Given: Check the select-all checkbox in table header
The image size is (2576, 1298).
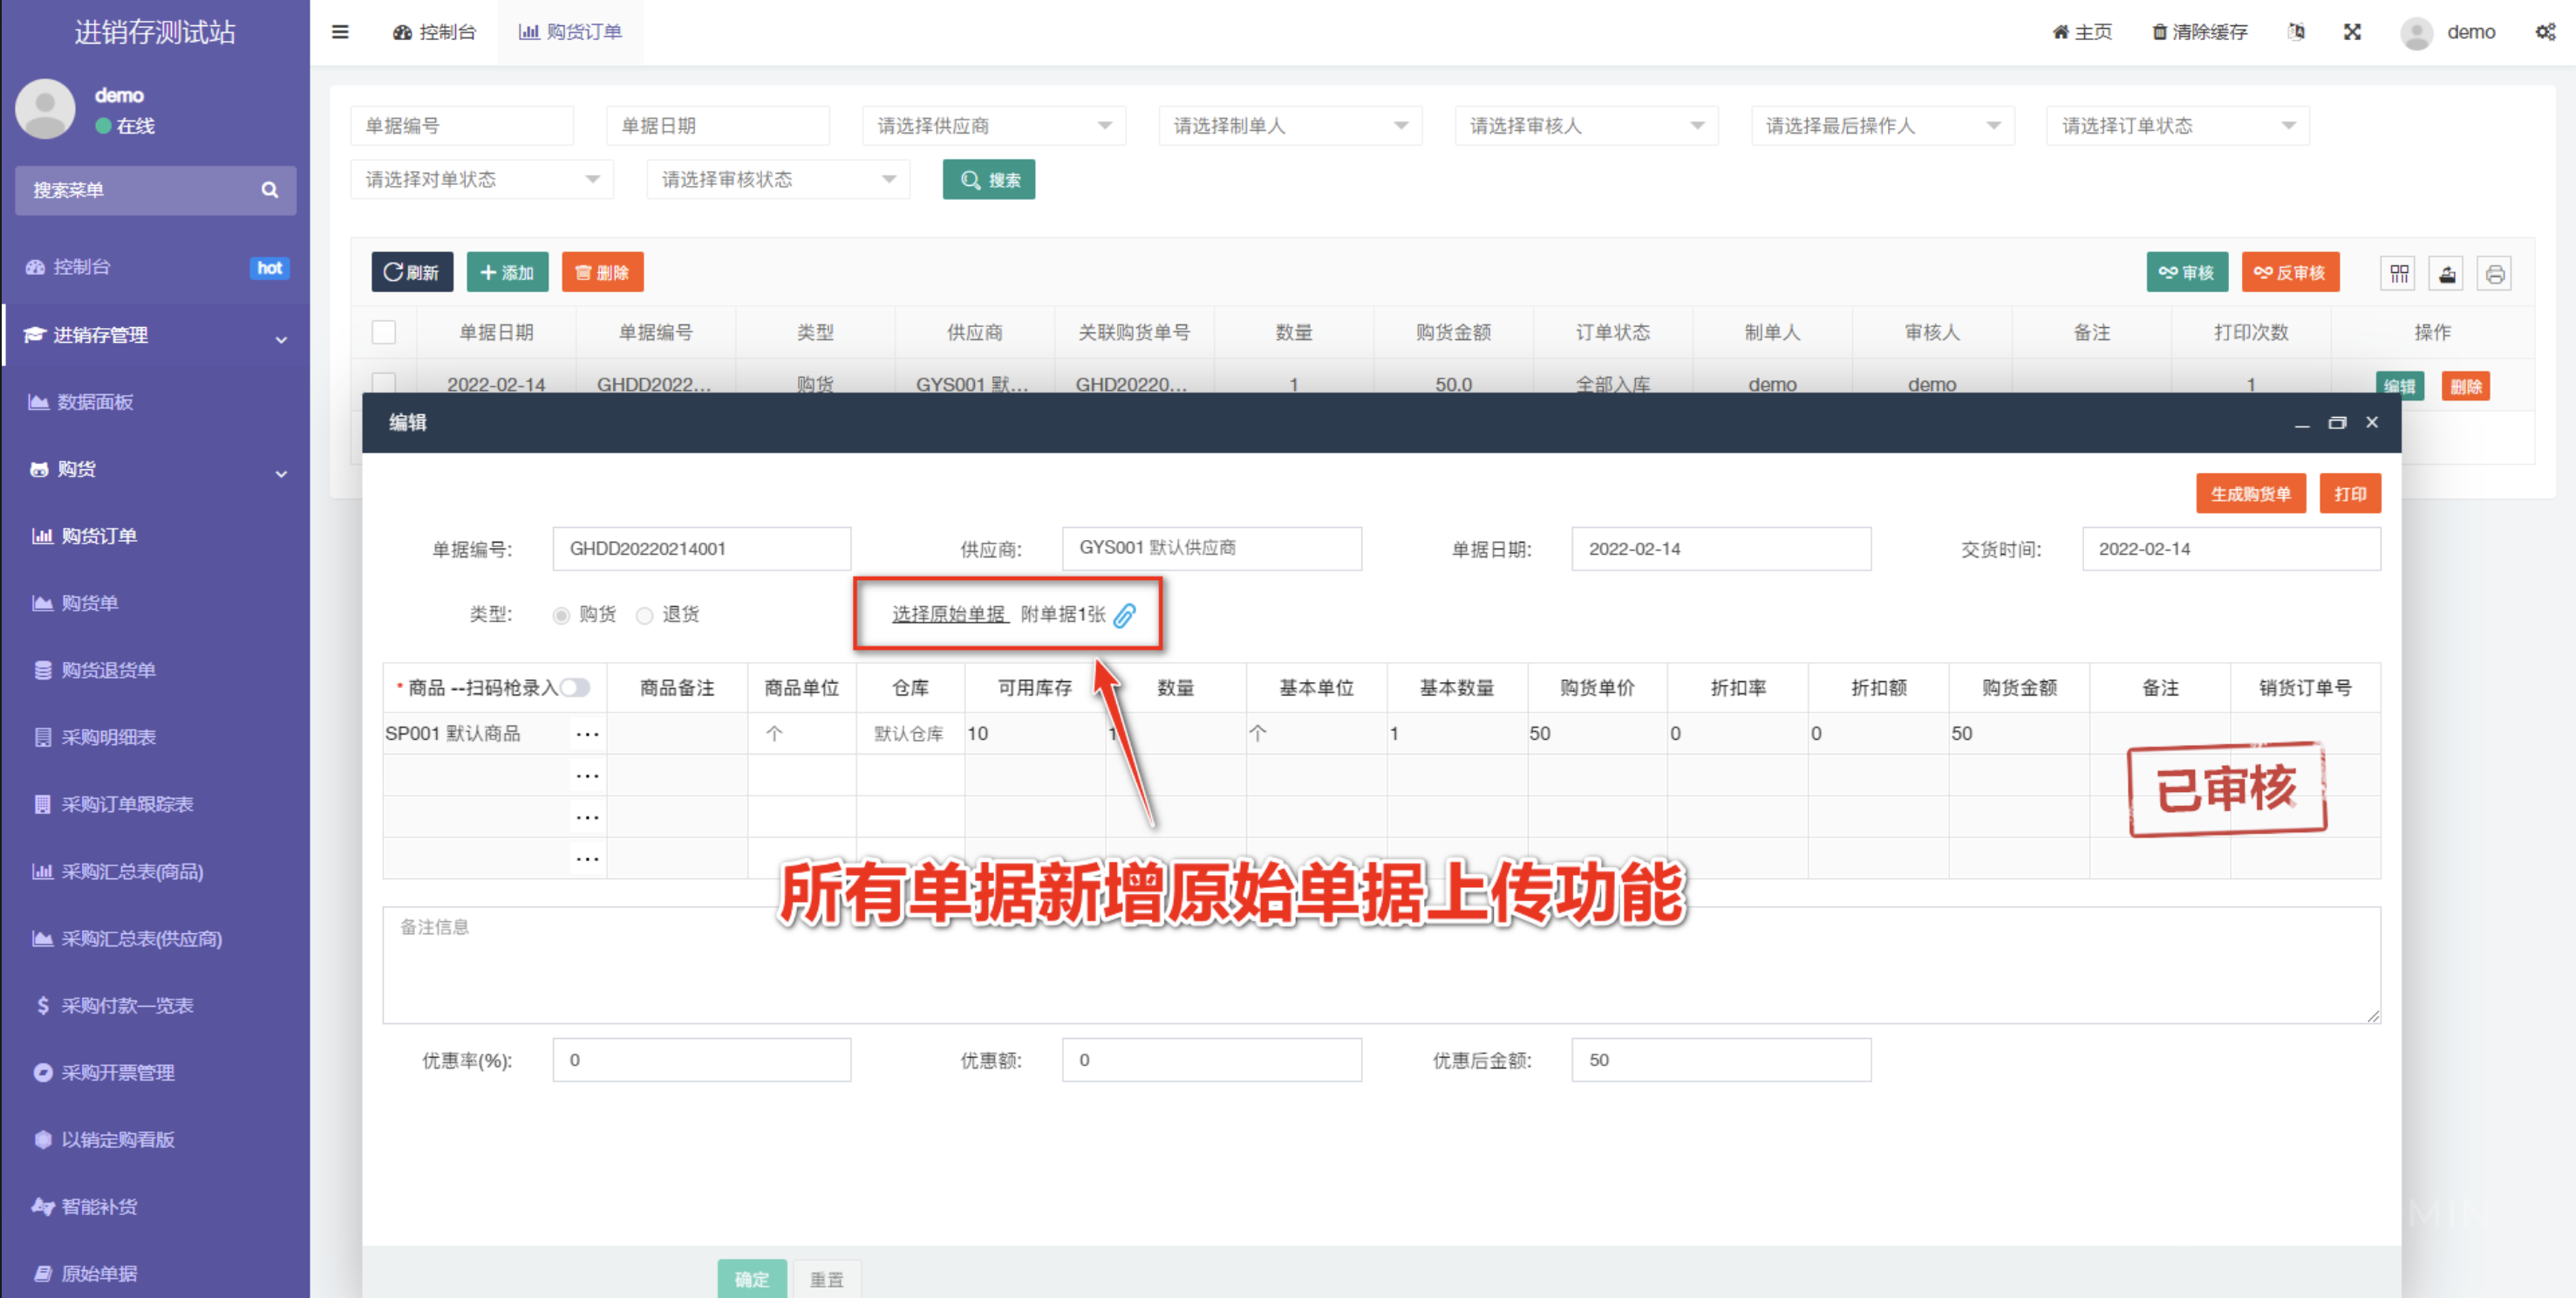Looking at the screenshot, I should (x=384, y=332).
